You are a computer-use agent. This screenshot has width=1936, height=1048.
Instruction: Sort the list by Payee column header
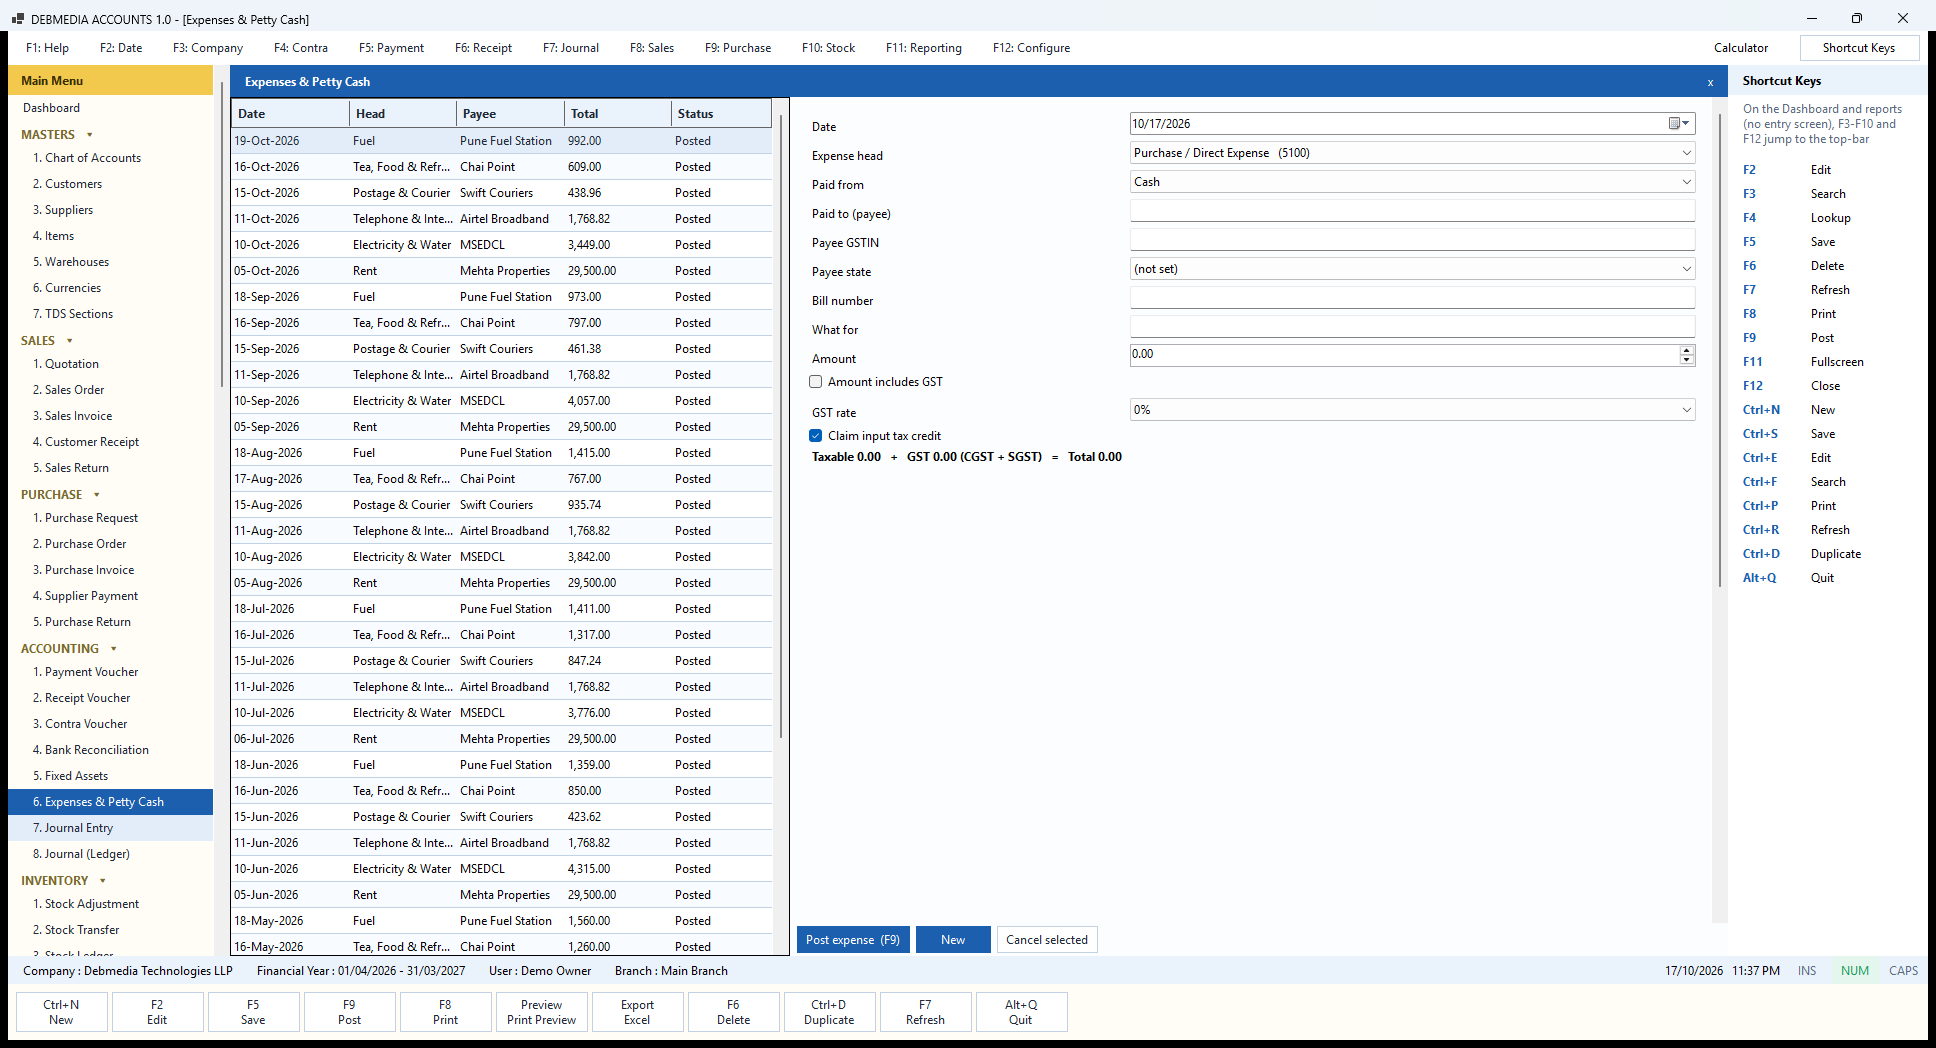510,114
